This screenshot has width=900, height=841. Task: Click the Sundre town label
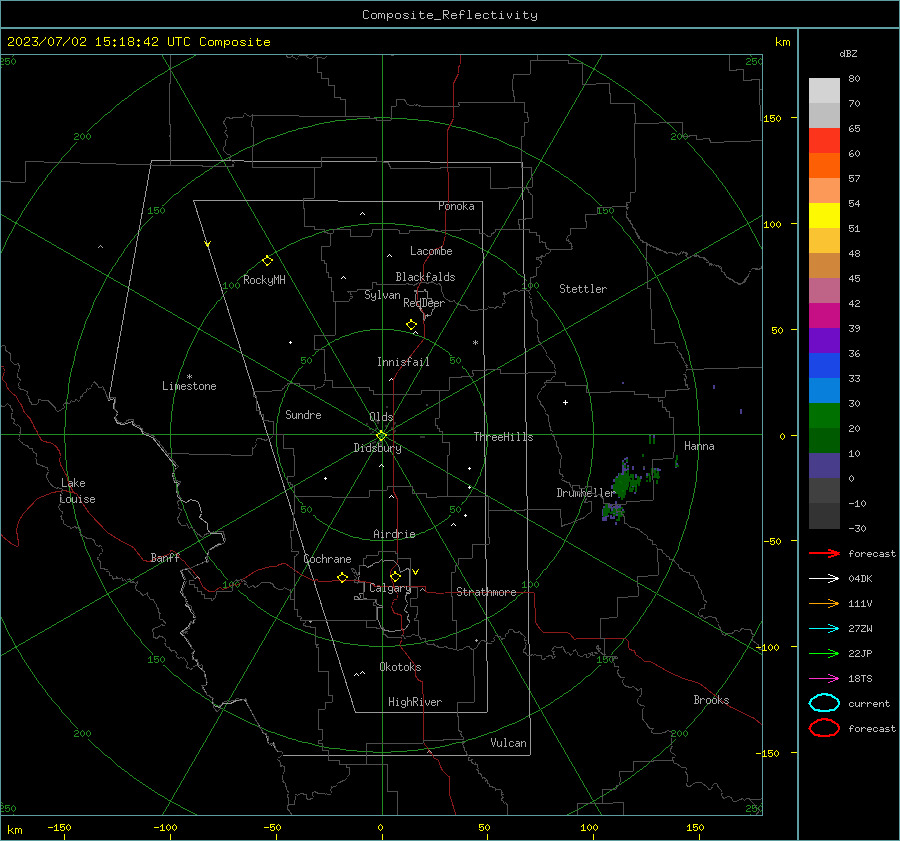[303, 414]
